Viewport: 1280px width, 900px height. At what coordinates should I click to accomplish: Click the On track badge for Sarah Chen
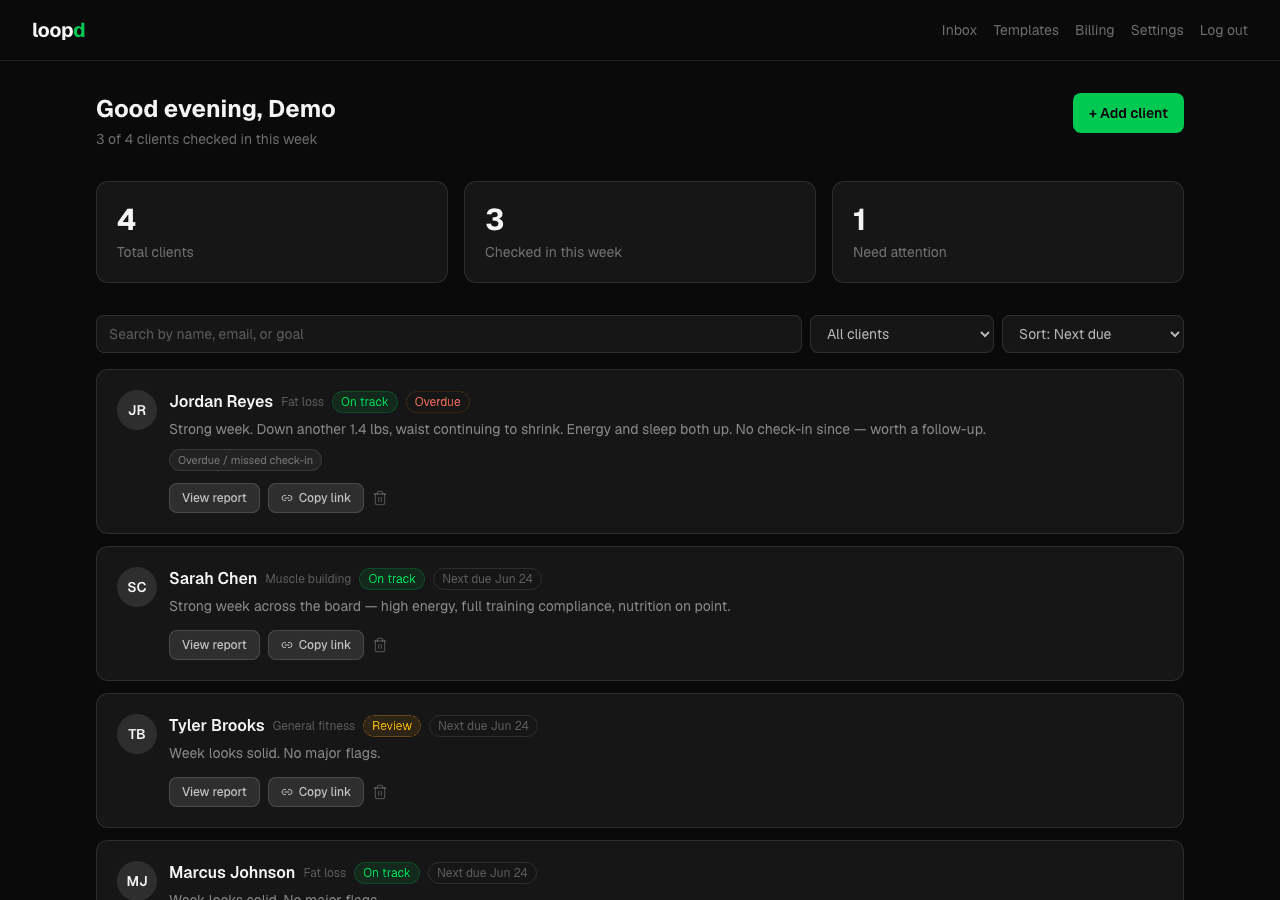(392, 579)
